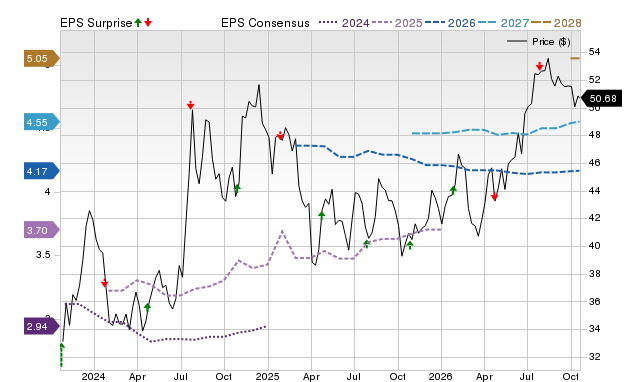Click the dashed green up arrow at the chart's start
This screenshot has height=382, width=640.
[x=62, y=355]
